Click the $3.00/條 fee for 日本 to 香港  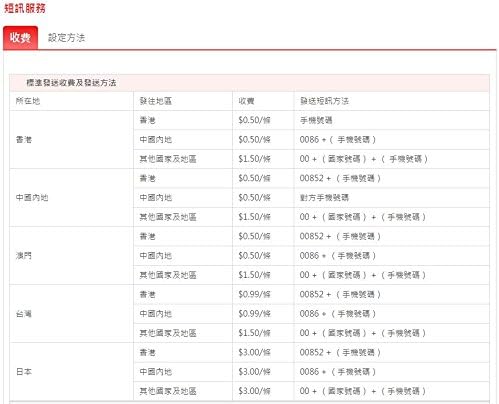coord(254,352)
